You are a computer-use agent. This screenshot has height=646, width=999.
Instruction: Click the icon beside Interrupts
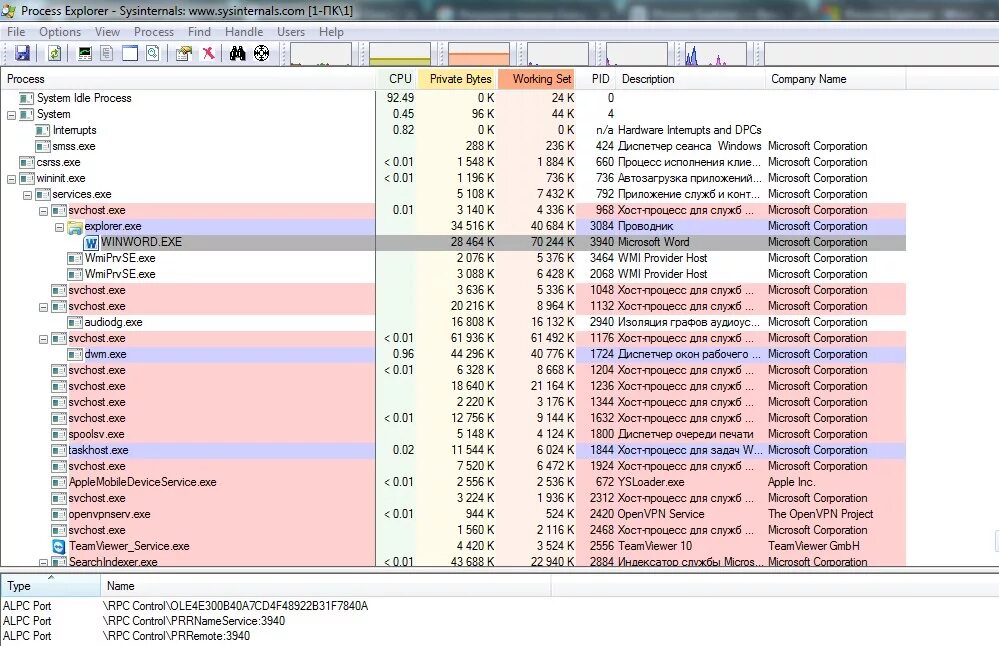pos(43,131)
